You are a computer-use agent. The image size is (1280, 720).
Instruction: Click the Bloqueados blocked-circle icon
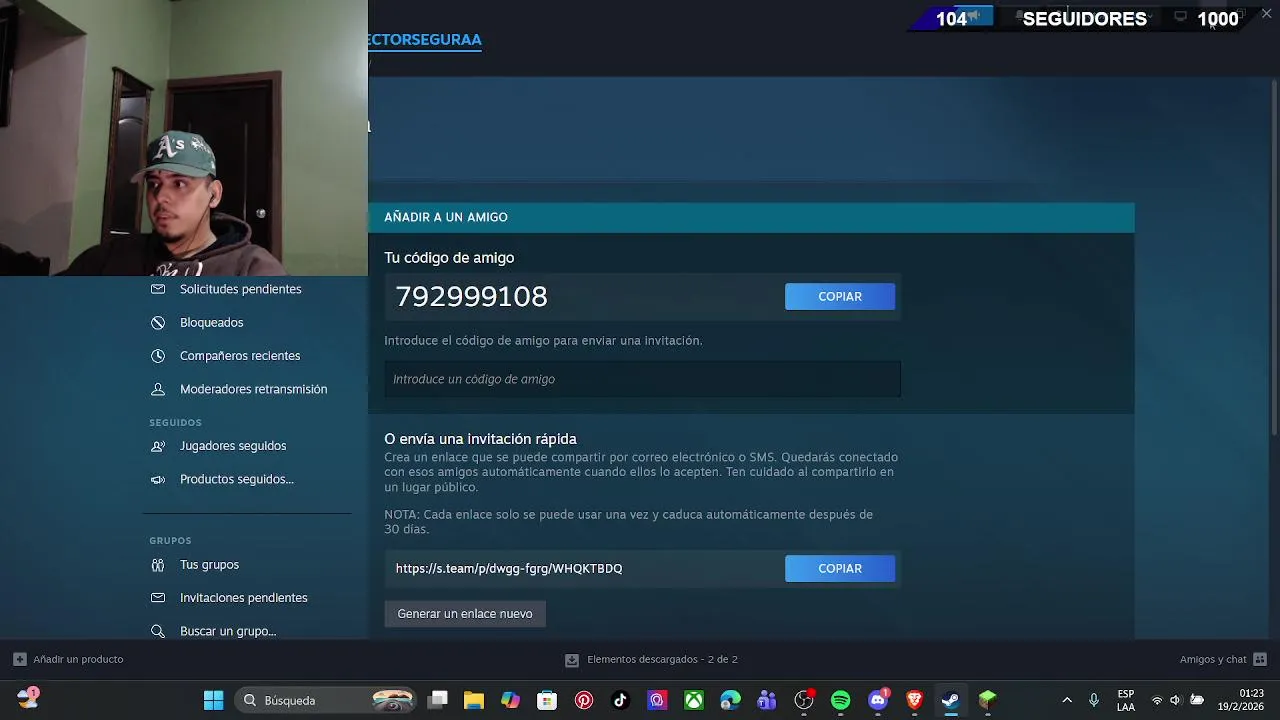point(158,323)
